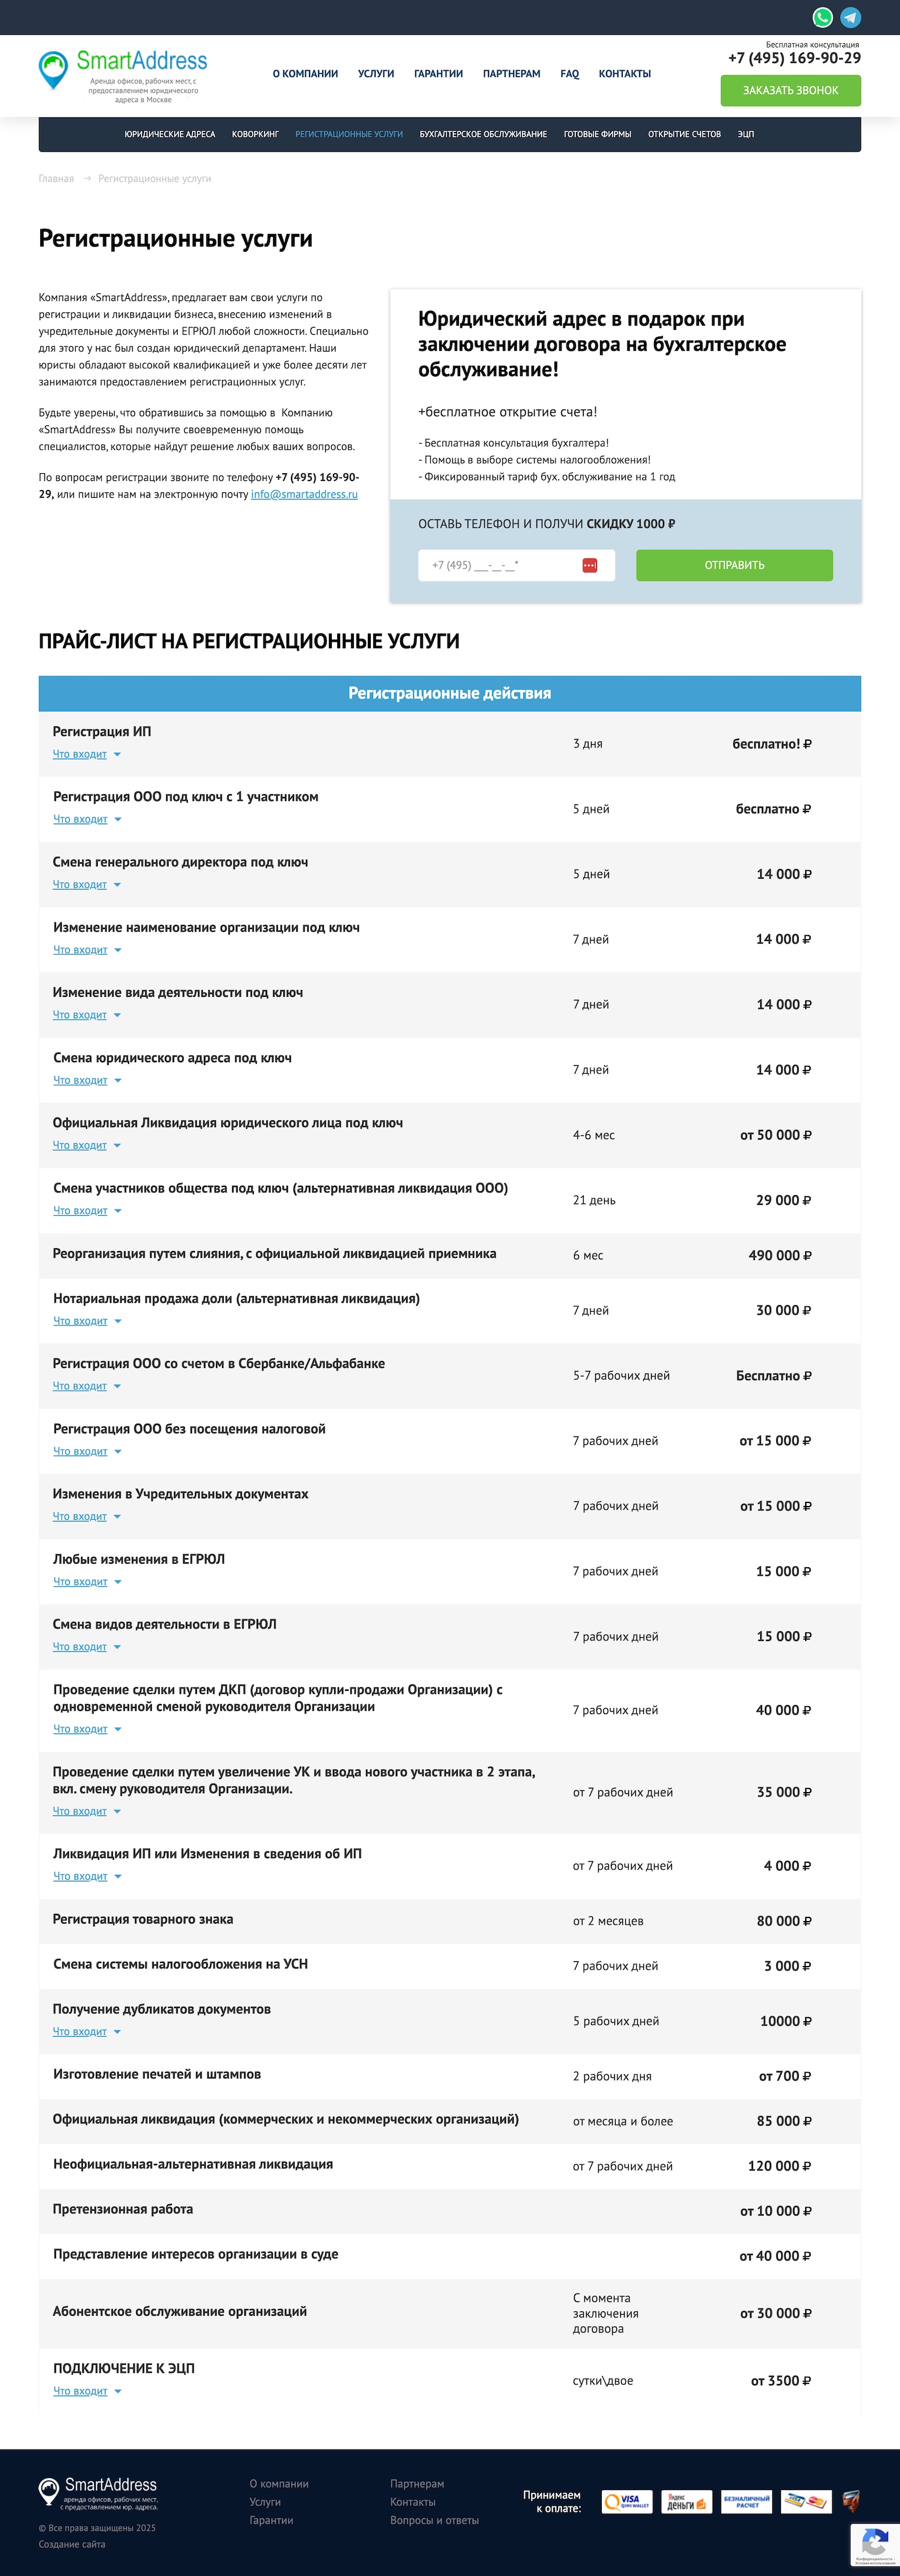900x2576 pixels.
Task: Expand "Что входит" under Любые изменения в ЕГРЮЛ
Action: [x=80, y=1582]
